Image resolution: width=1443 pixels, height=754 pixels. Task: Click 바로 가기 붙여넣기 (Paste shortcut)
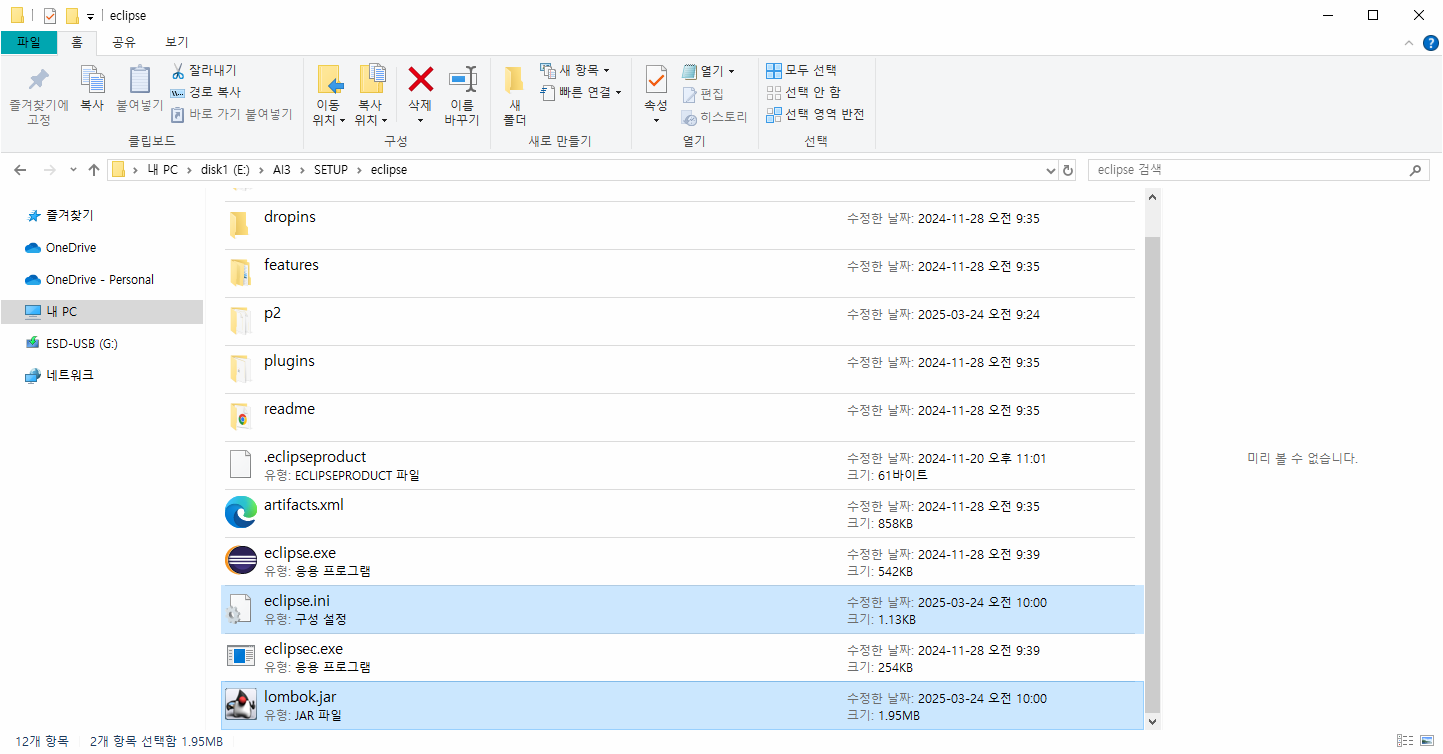tap(231, 114)
